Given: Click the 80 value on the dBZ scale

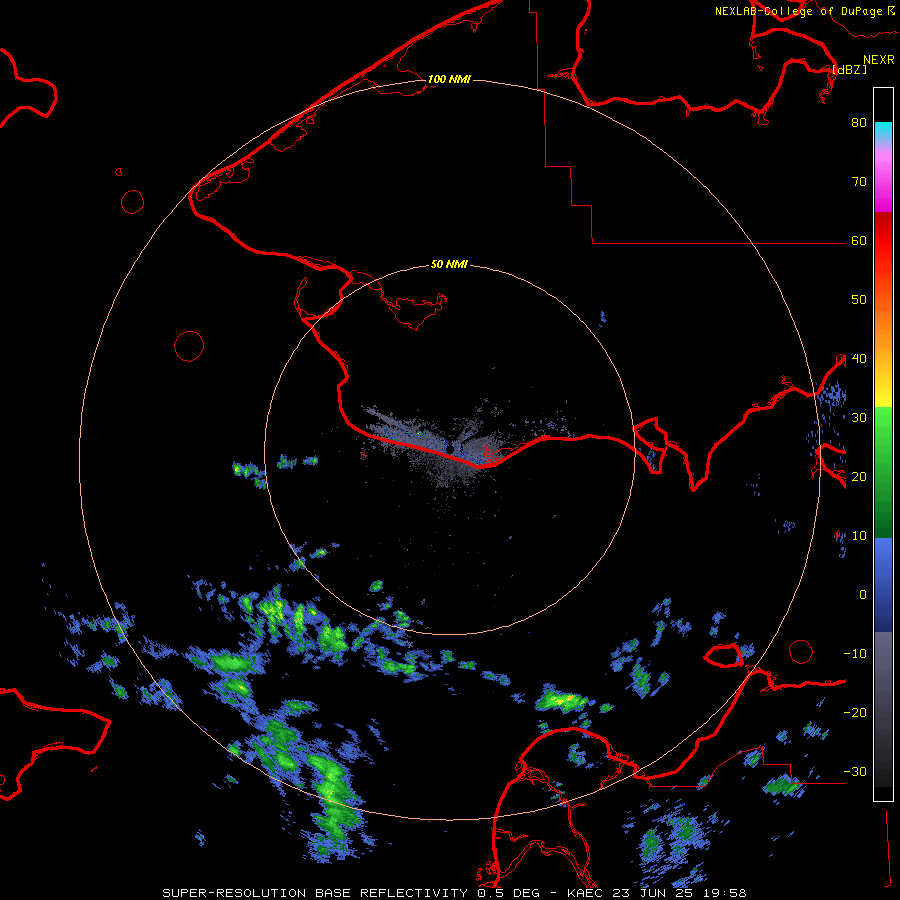Looking at the screenshot, I should (859, 123).
